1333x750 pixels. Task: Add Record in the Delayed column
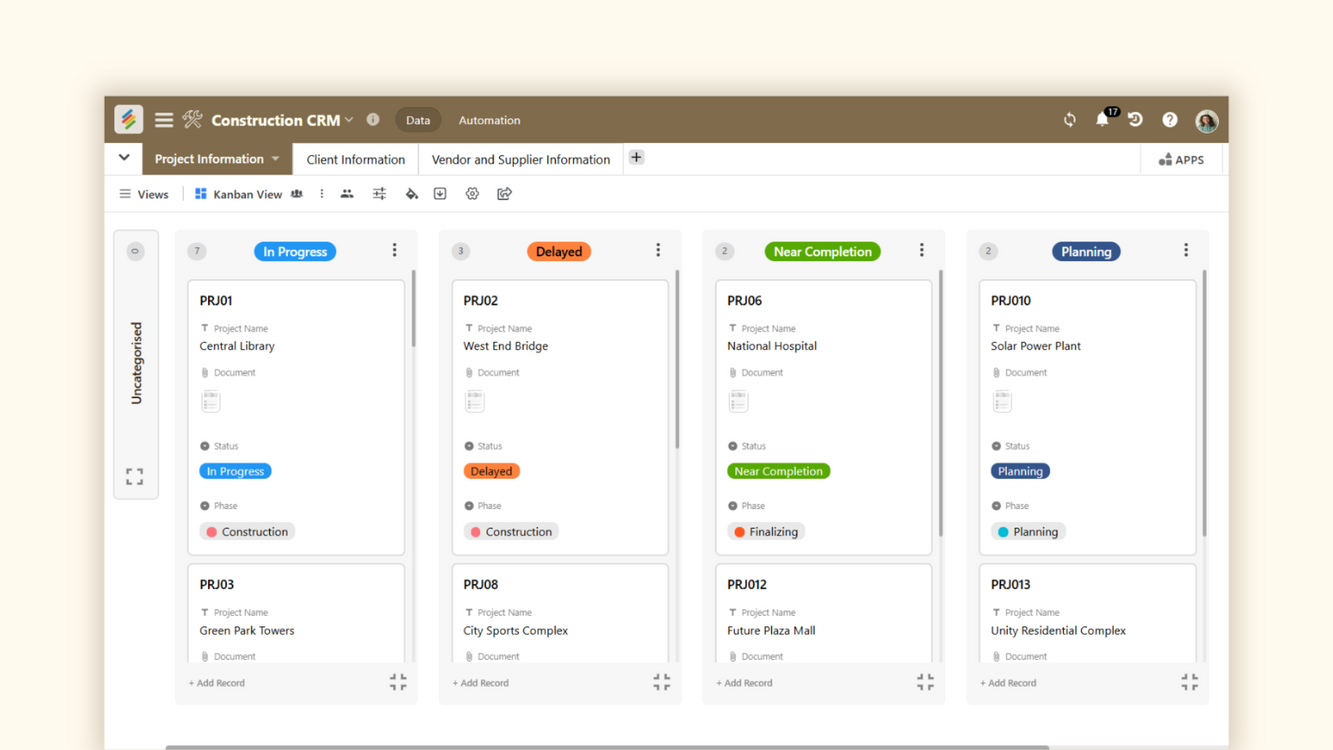(481, 683)
